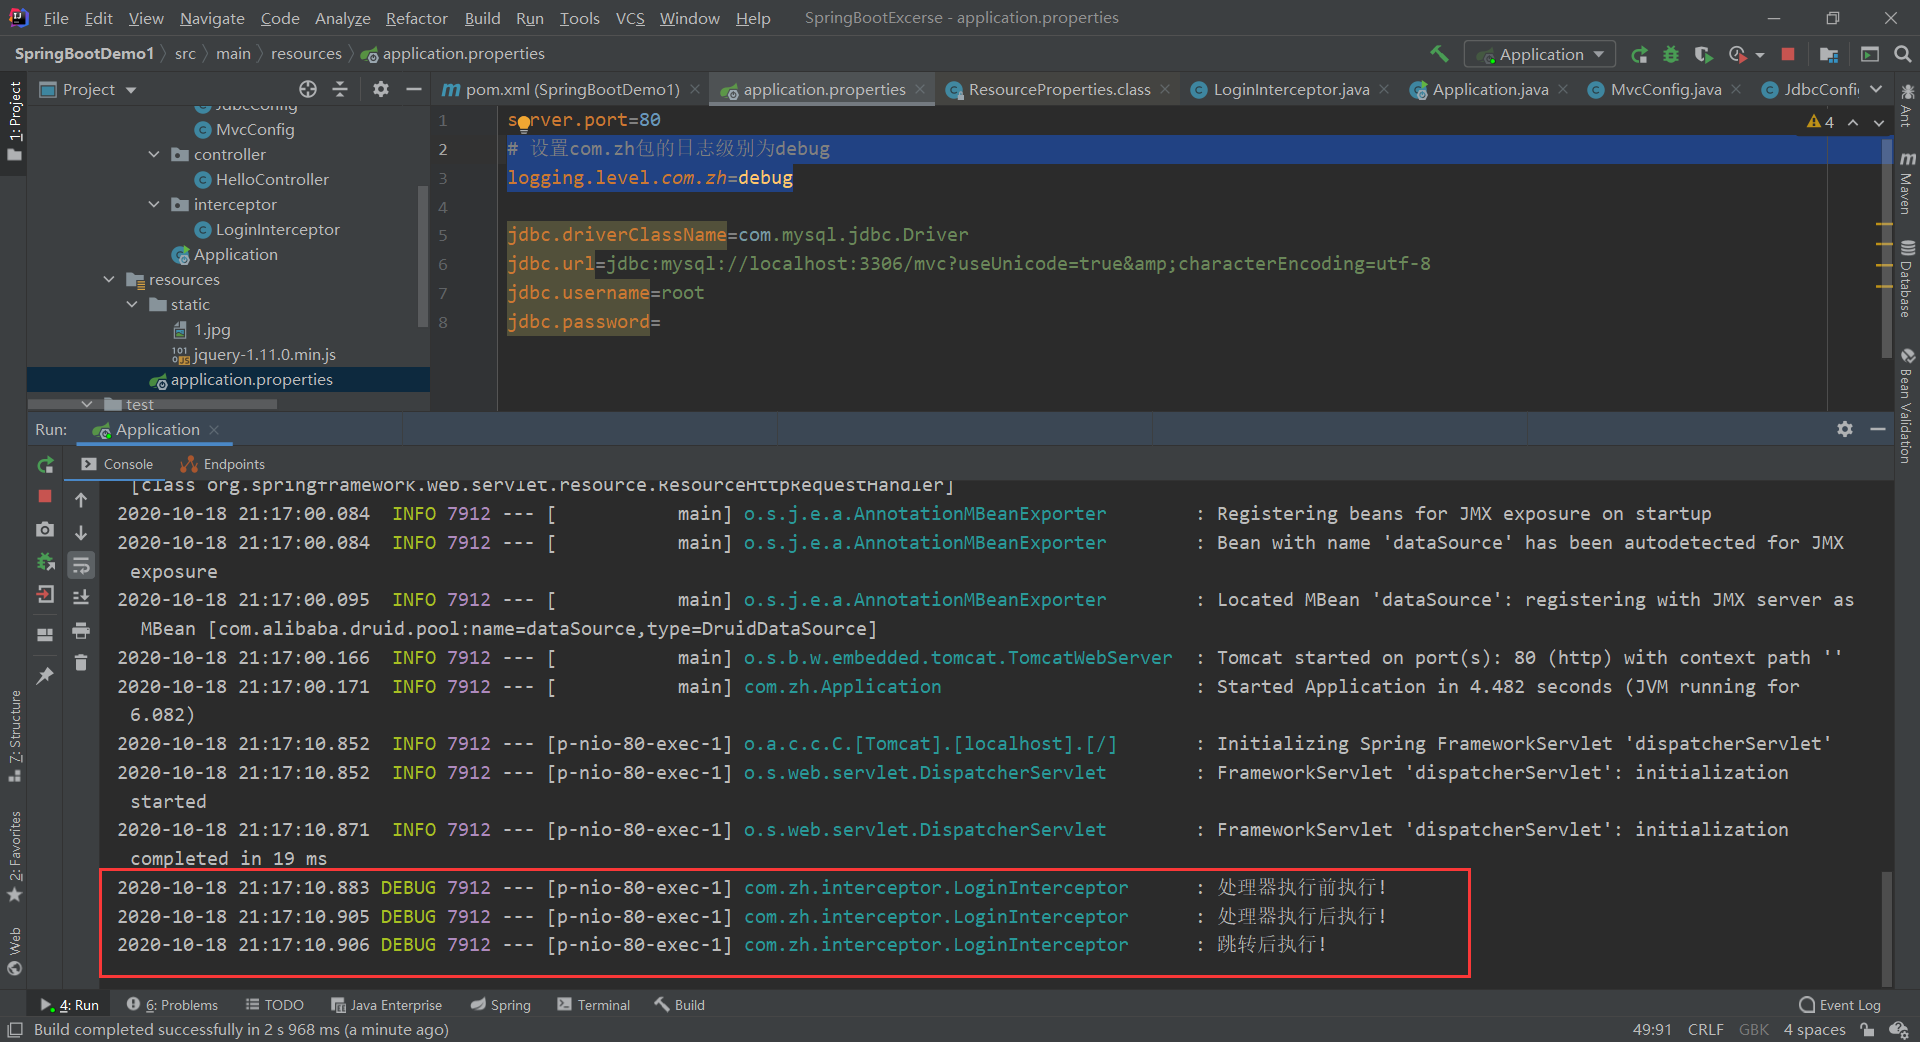Toggle Favorites side tool window
The image size is (1920, 1042).
pos(14,856)
